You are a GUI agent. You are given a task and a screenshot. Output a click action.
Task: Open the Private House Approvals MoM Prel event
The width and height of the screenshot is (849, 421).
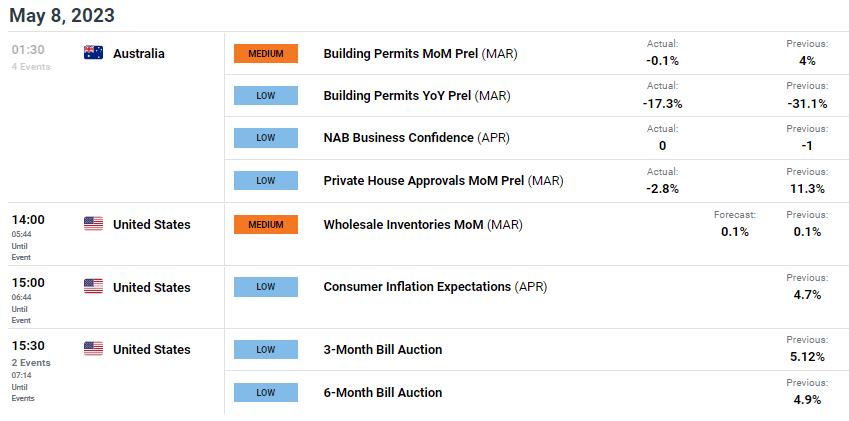click(443, 181)
